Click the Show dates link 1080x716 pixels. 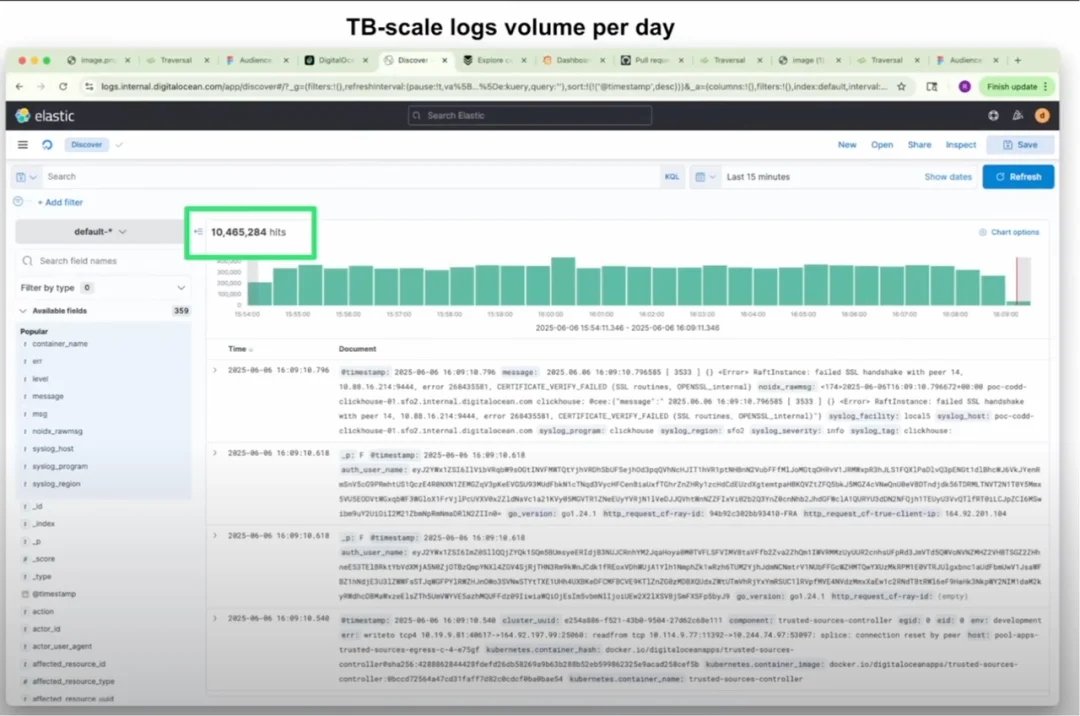coord(947,177)
